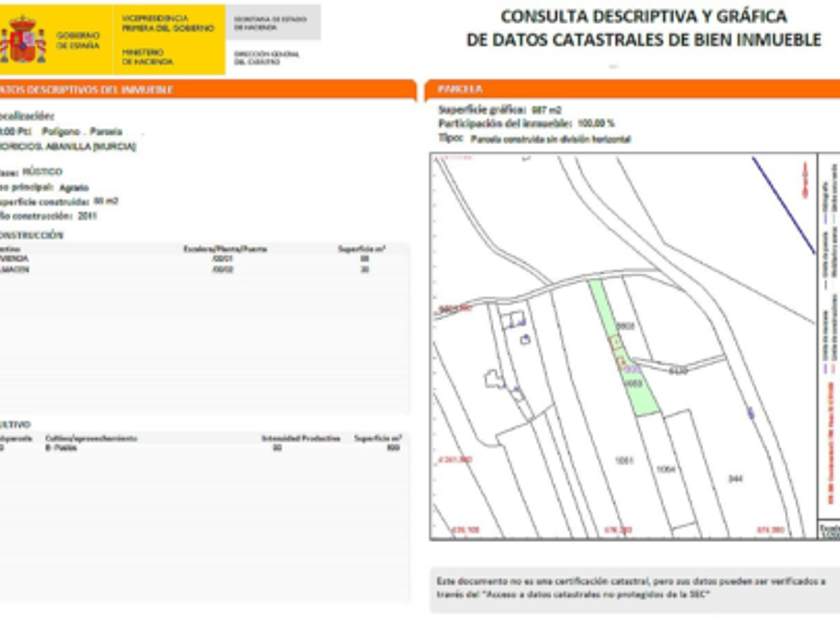Click 'Escalera/Planta/Puerta' column header
Screen dimensions: 840x630
click(225, 249)
